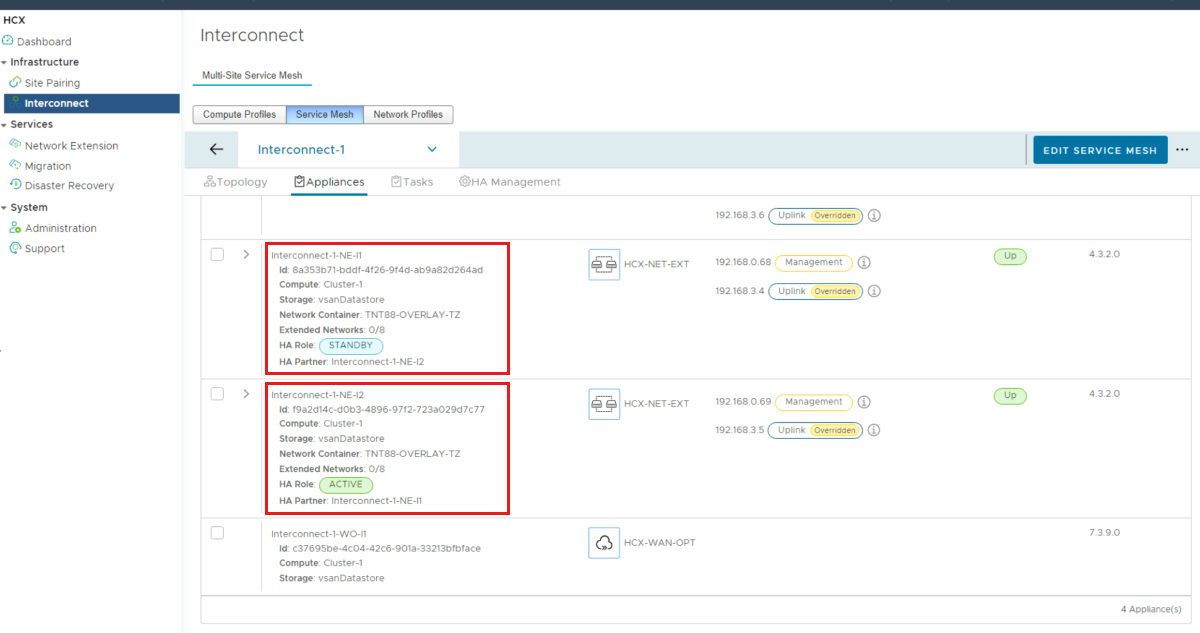1200x633 pixels.
Task: Collapse the Services section in sidebar
Action: point(4,125)
